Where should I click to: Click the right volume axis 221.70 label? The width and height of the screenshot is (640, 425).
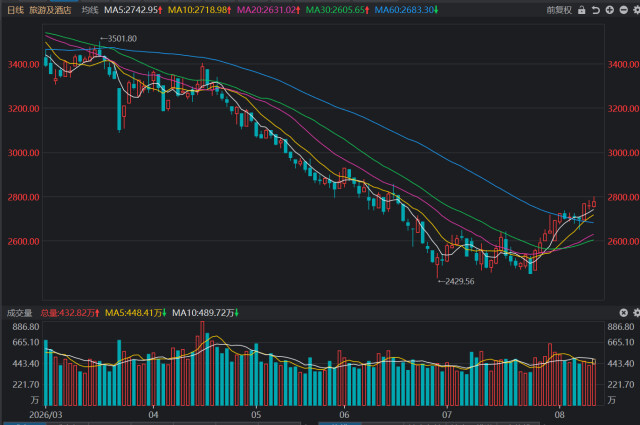621,385
